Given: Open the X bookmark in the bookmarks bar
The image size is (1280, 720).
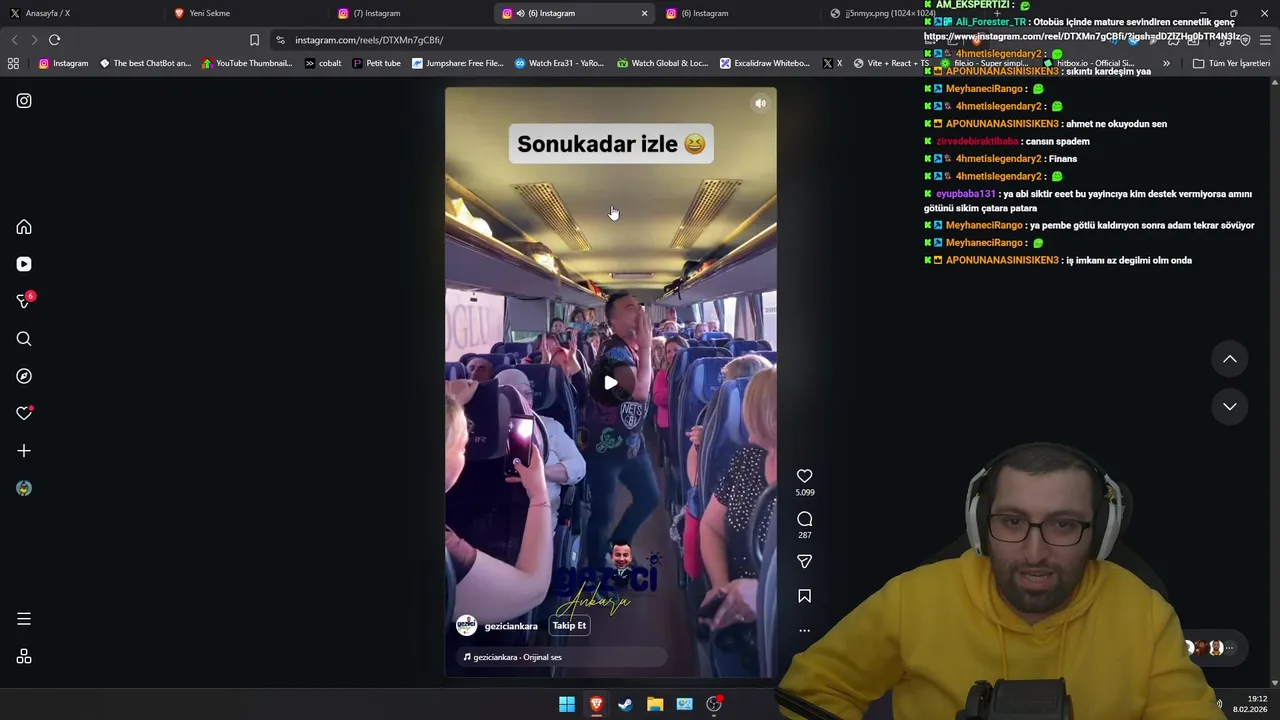Looking at the screenshot, I should (x=832, y=63).
